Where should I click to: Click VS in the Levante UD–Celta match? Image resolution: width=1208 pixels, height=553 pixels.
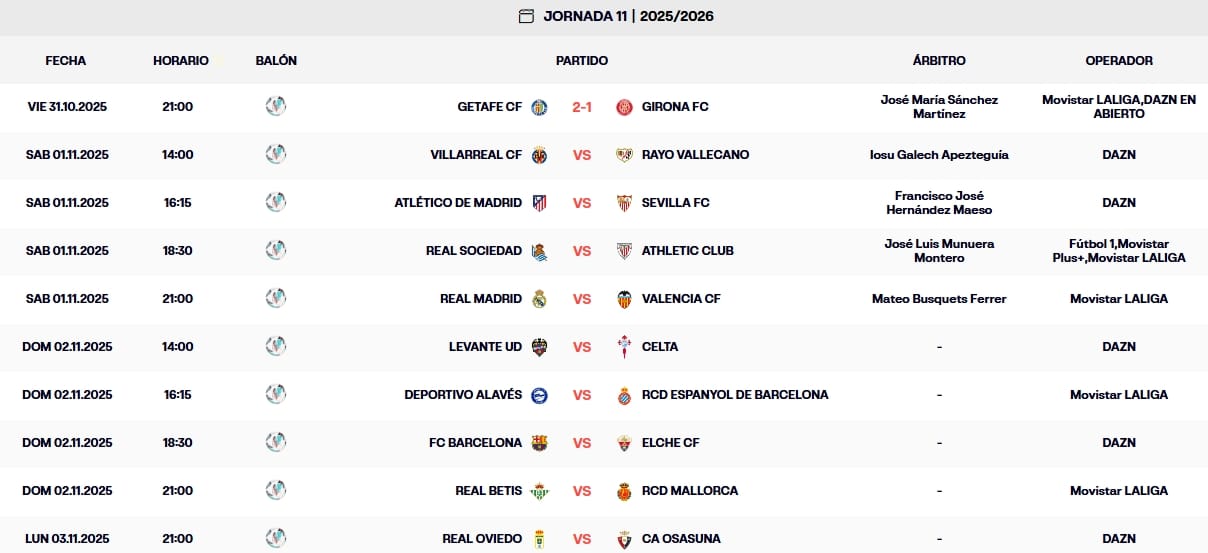click(582, 347)
